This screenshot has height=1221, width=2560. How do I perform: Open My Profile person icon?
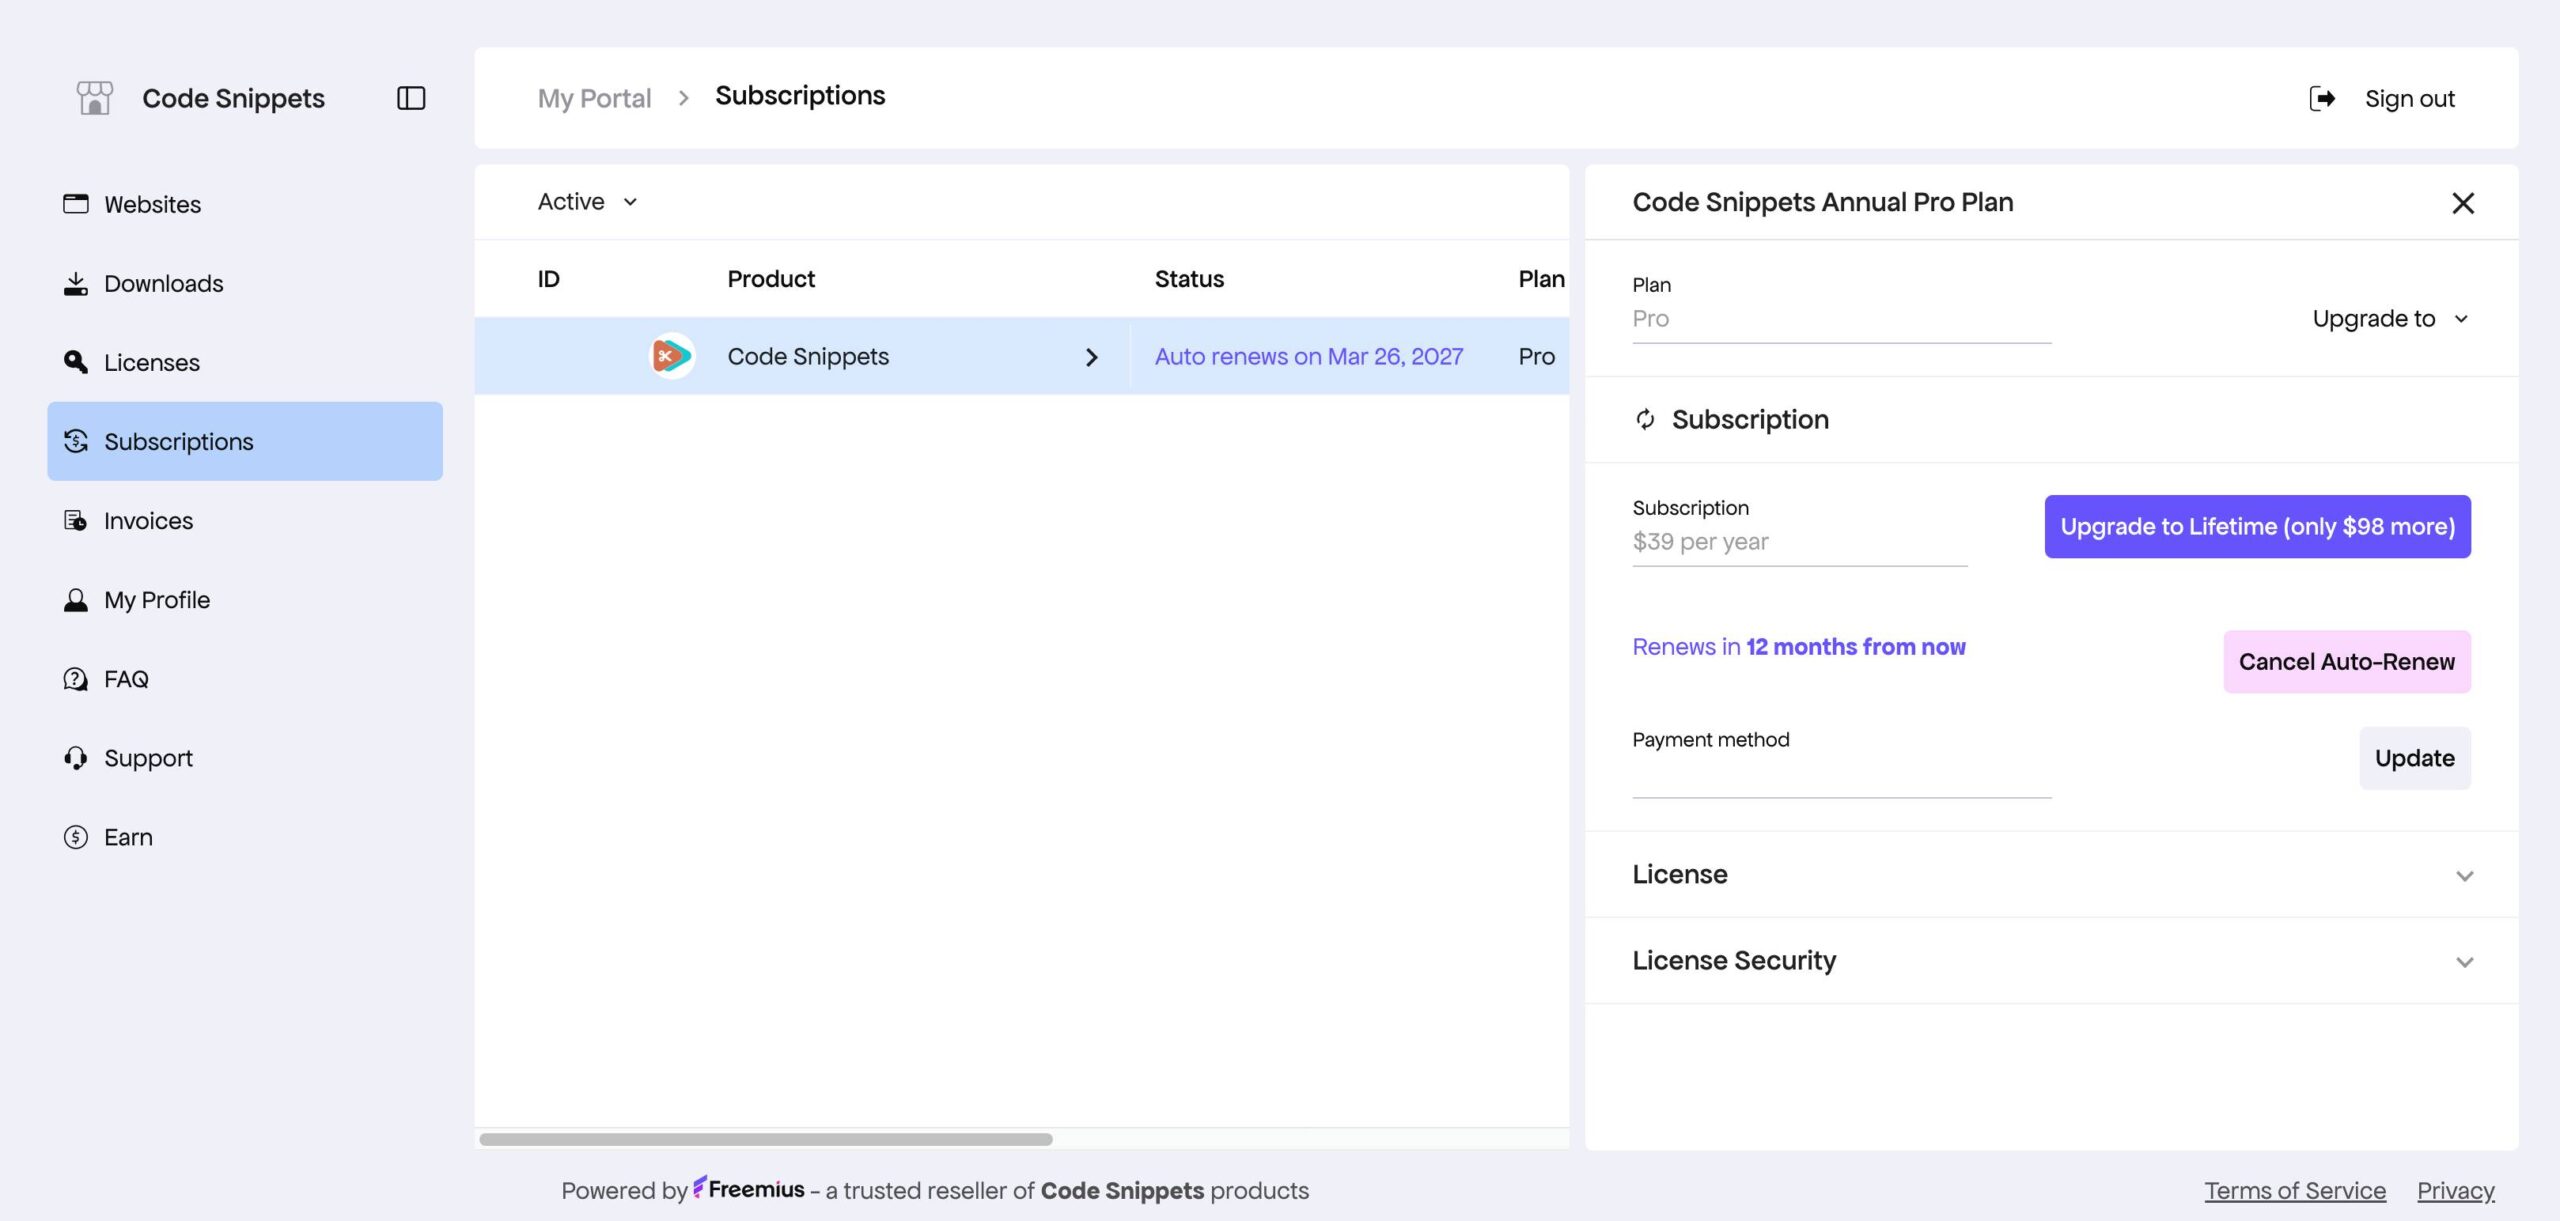tap(76, 600)
